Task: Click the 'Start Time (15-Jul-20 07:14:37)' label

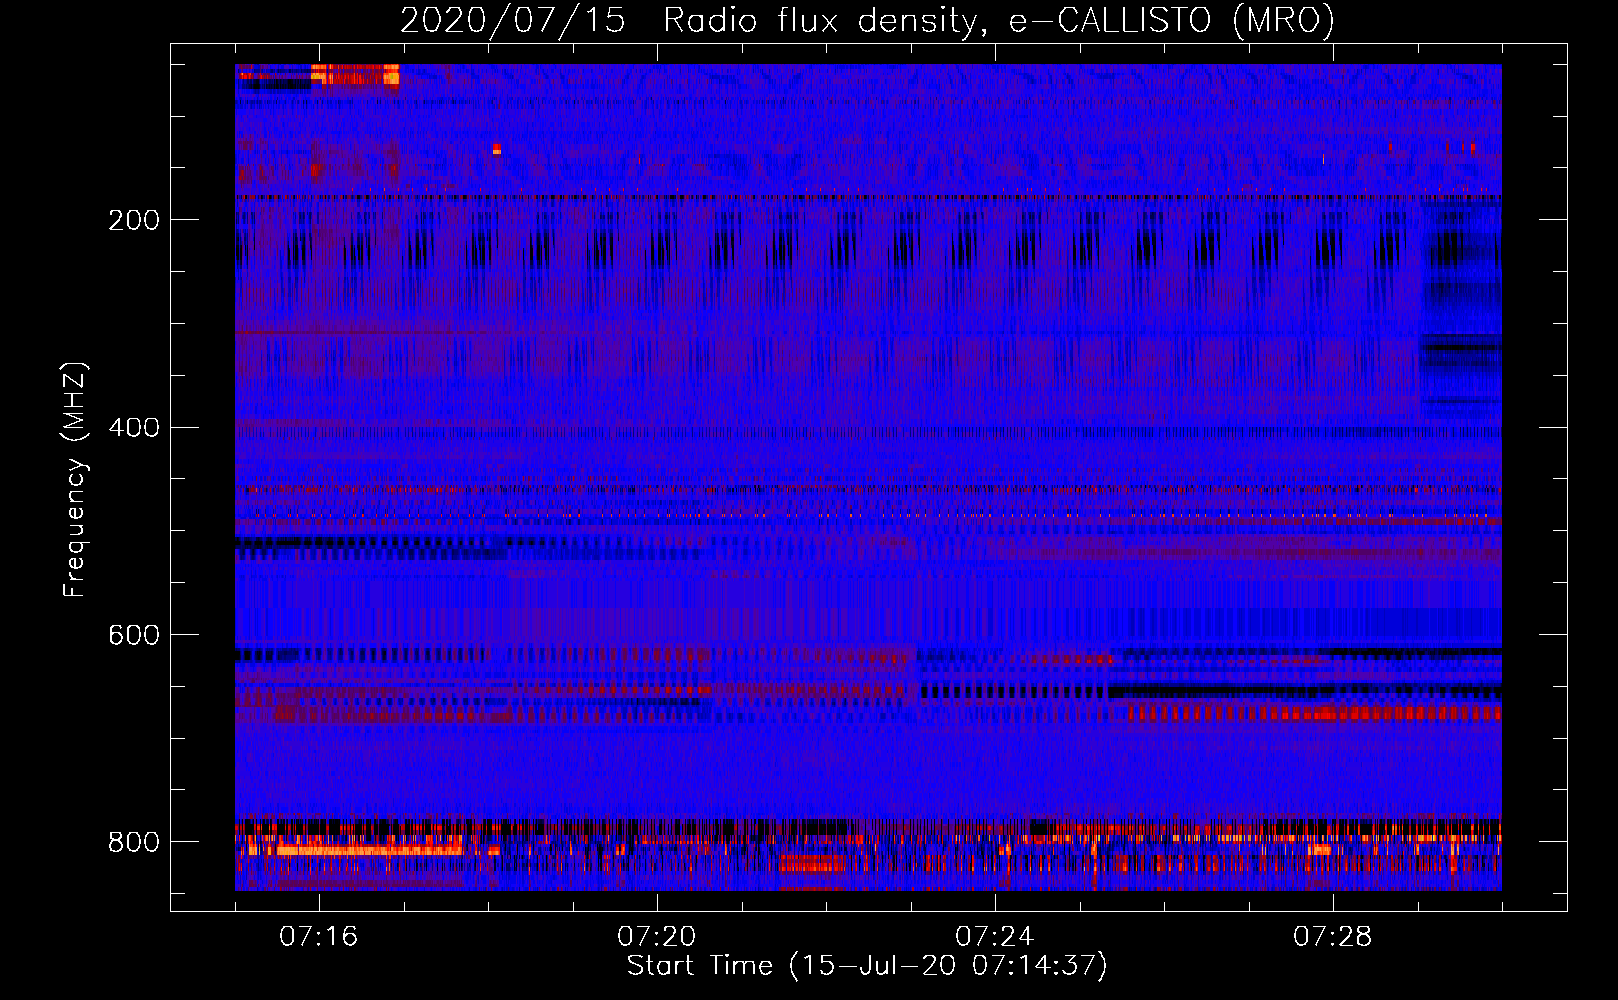Action: click(x=867, y=965)
